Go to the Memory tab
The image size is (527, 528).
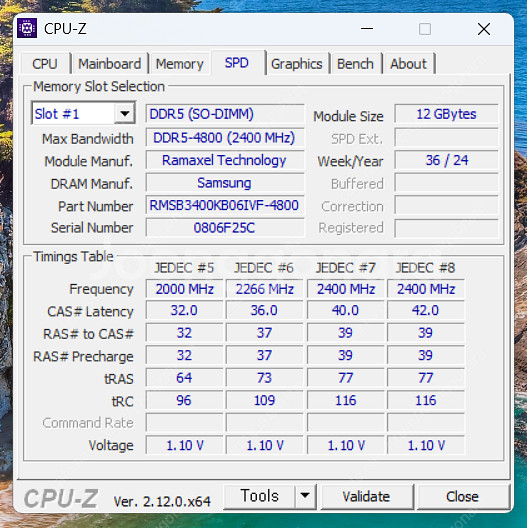coord(179,64)
